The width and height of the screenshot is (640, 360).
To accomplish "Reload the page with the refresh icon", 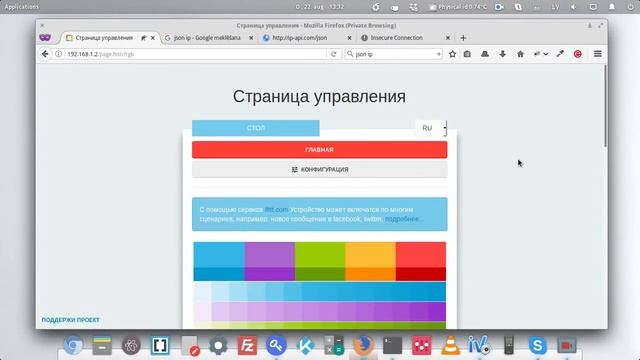I will 333,54.
